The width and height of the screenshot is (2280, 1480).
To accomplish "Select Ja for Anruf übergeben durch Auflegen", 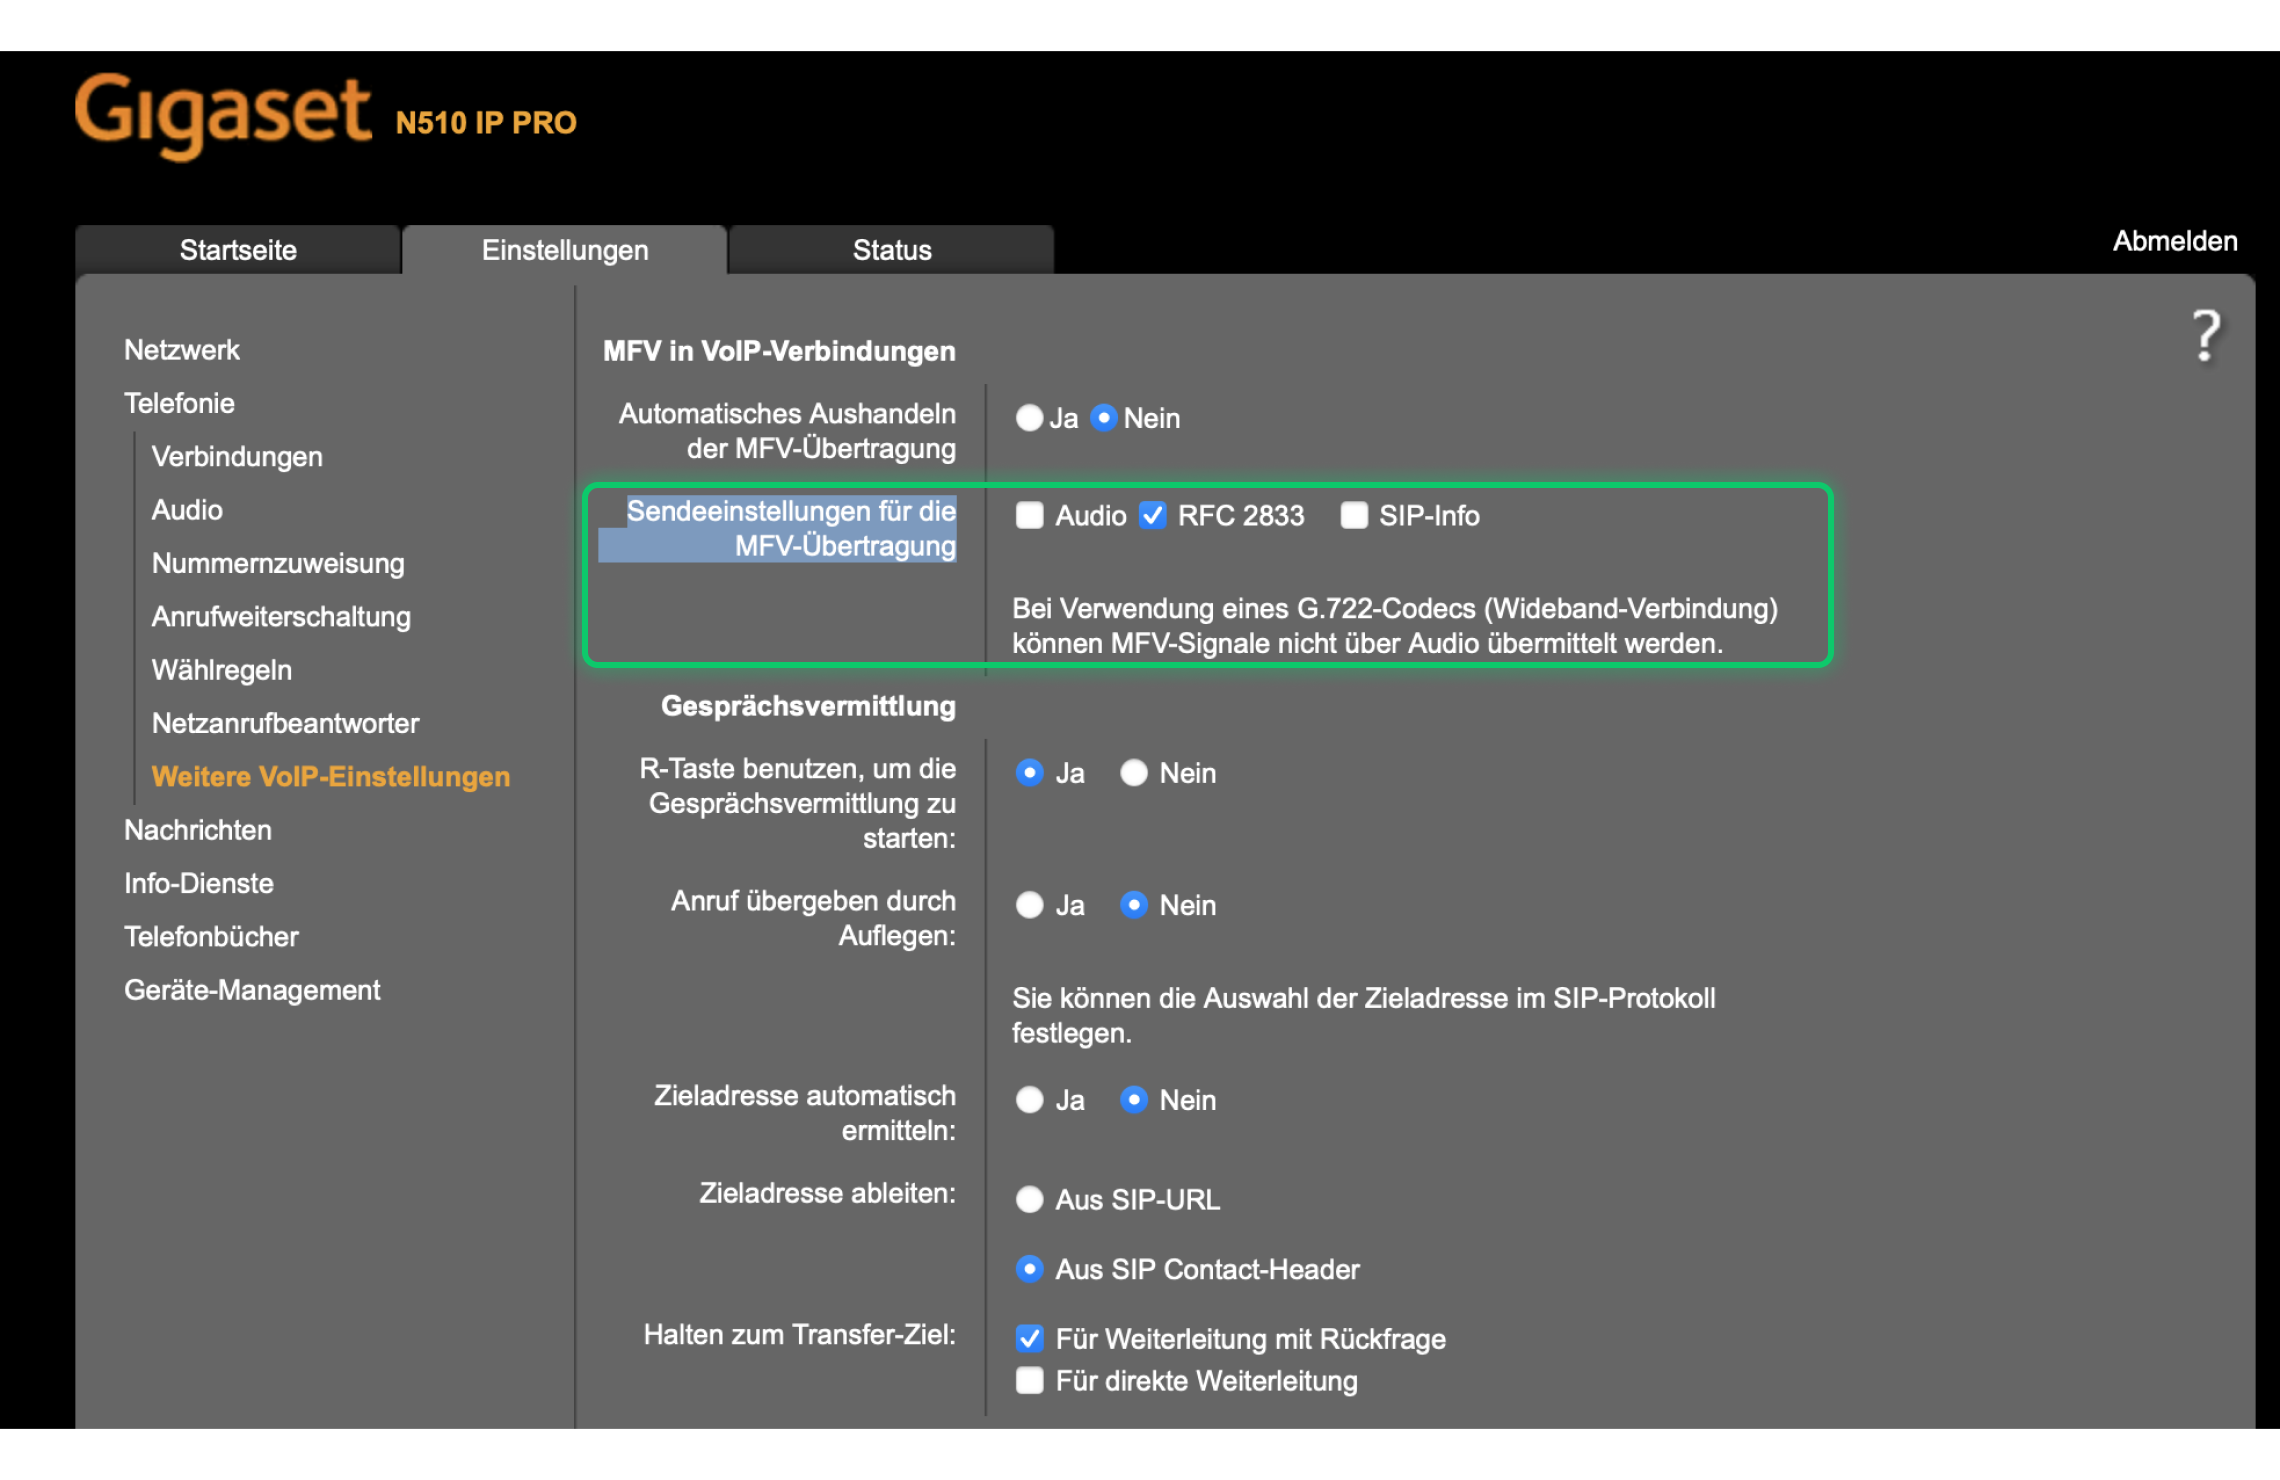I will (x=1029, y=905).
